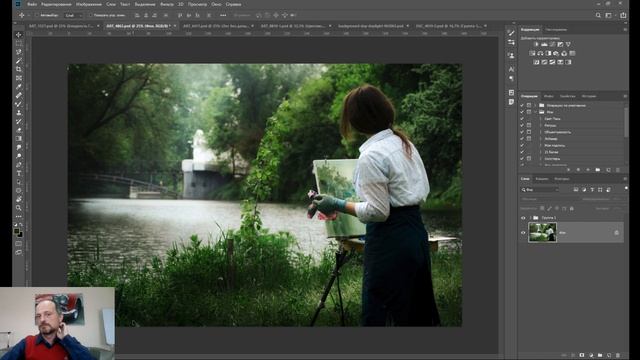640x360 pixels.
Task: Add a Brightness/Contrast adjustment
Action: pyautogui.click(x=536, y=44)
